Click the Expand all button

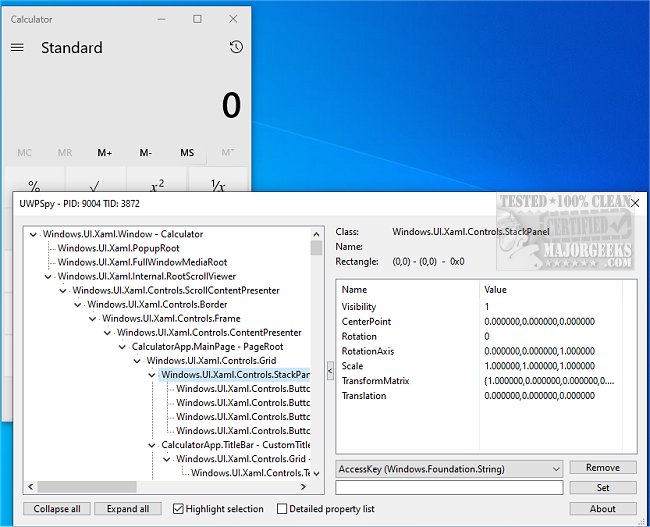[128, 509]
